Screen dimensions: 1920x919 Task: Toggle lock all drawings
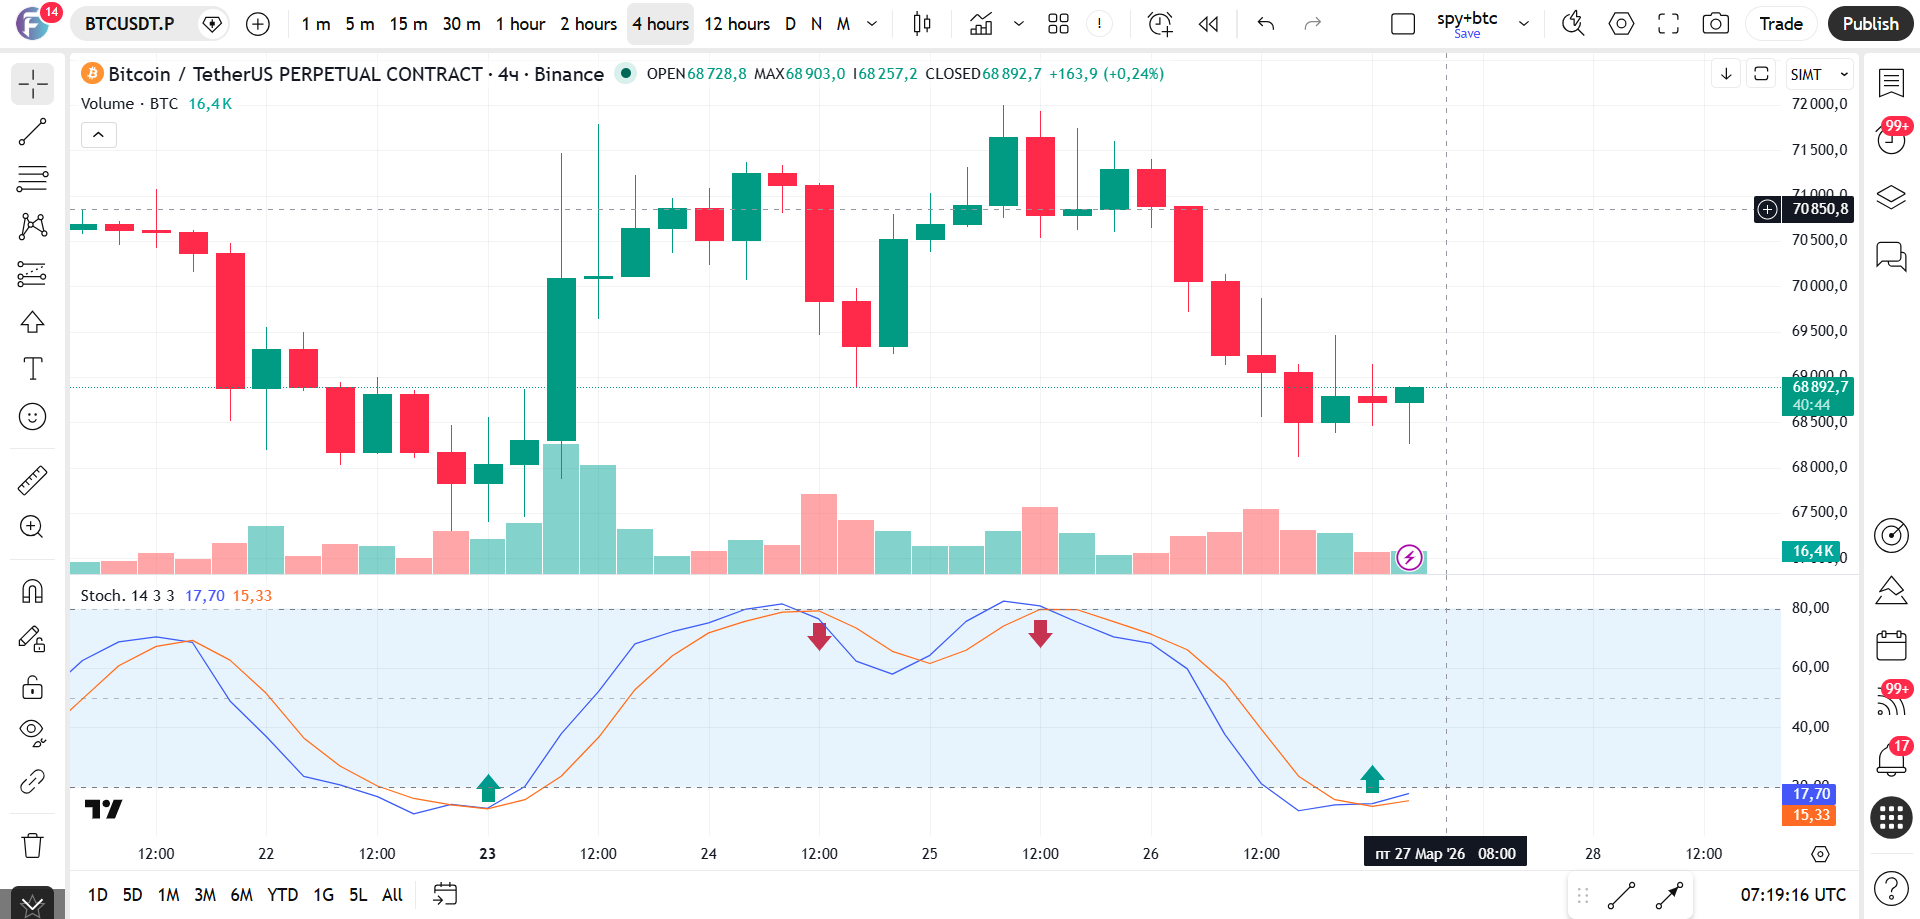point(32,687)
